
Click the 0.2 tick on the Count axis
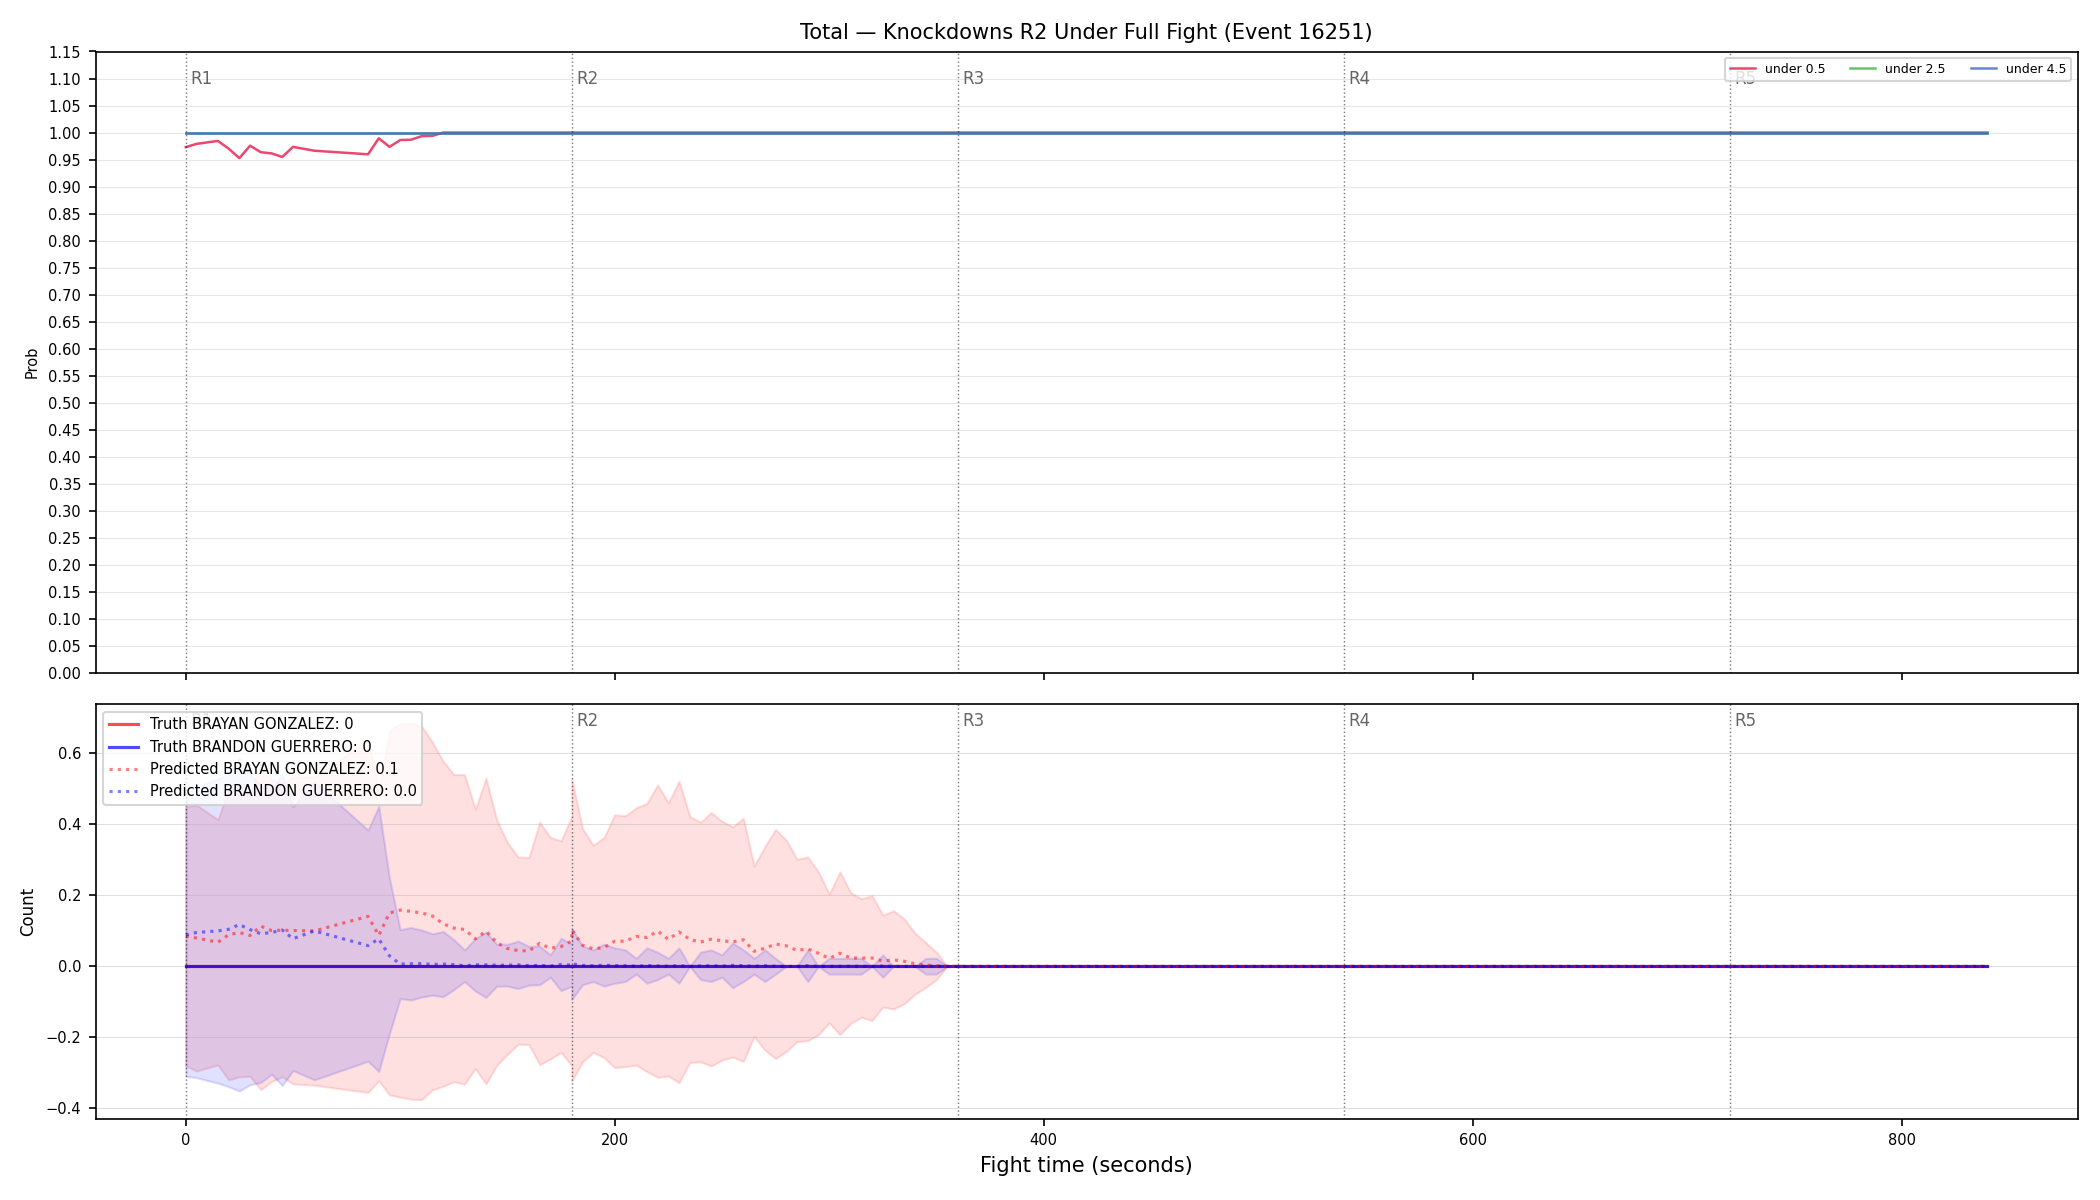tap(70, 895)
